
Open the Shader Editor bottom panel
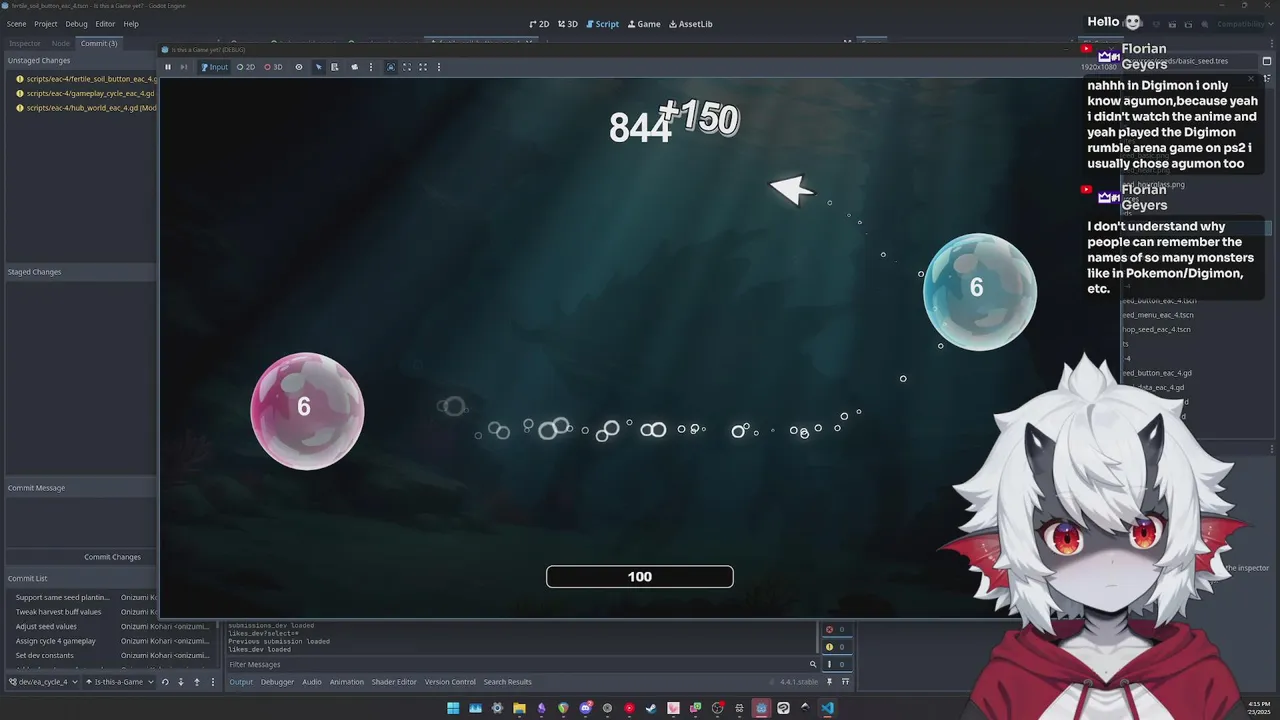pyautogui.click(x=394, y=682)
